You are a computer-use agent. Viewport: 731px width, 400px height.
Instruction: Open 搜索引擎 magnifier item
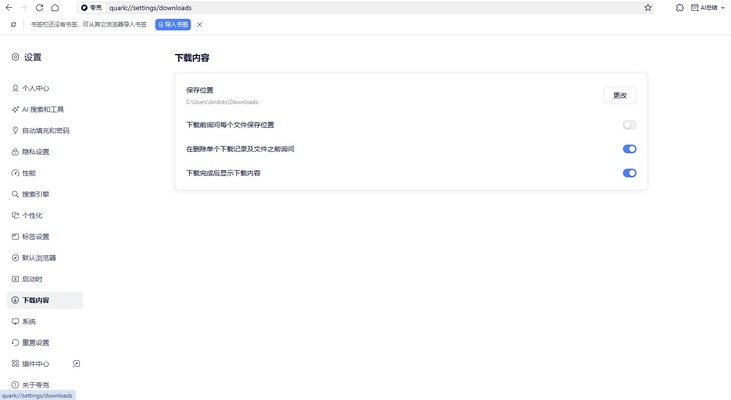pos(30,194)
